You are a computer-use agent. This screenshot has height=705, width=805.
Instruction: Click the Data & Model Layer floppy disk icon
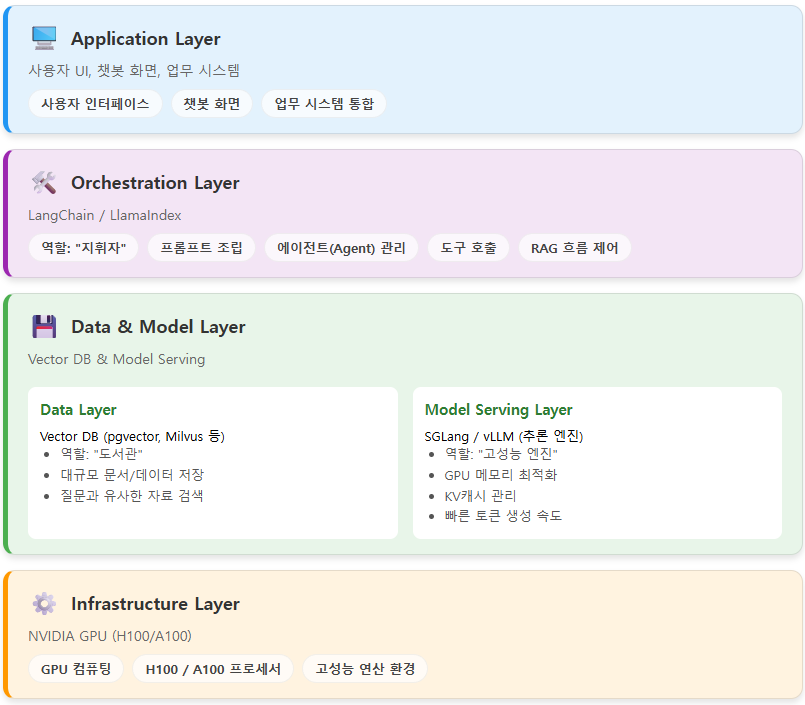pyautogui.click(x=43, y=327)
